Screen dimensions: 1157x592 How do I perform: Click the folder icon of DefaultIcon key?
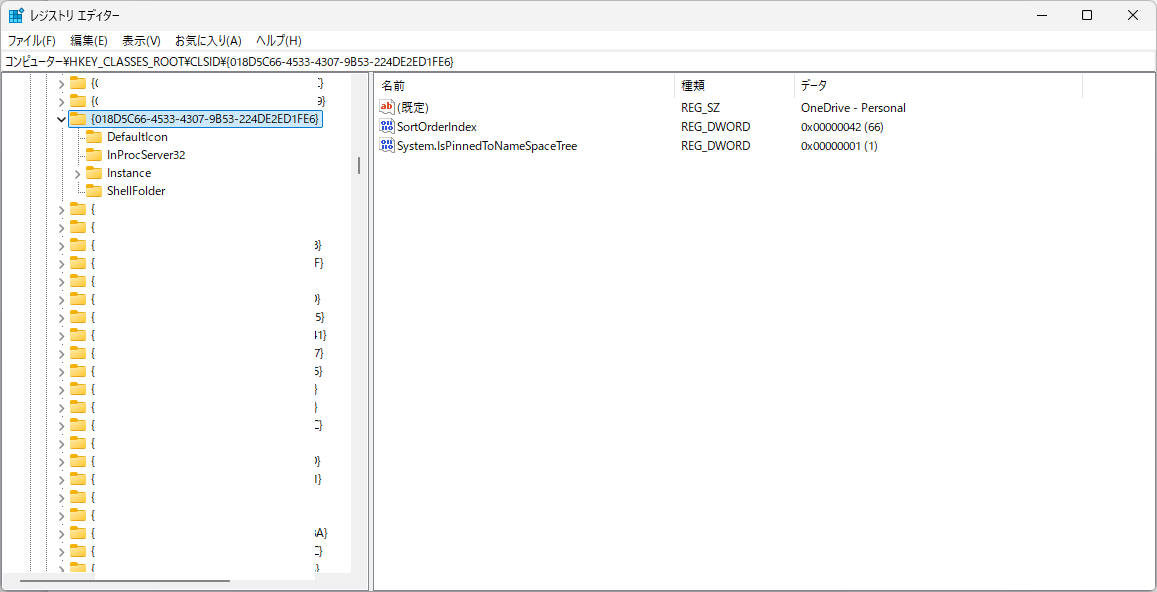click(95, 136)
